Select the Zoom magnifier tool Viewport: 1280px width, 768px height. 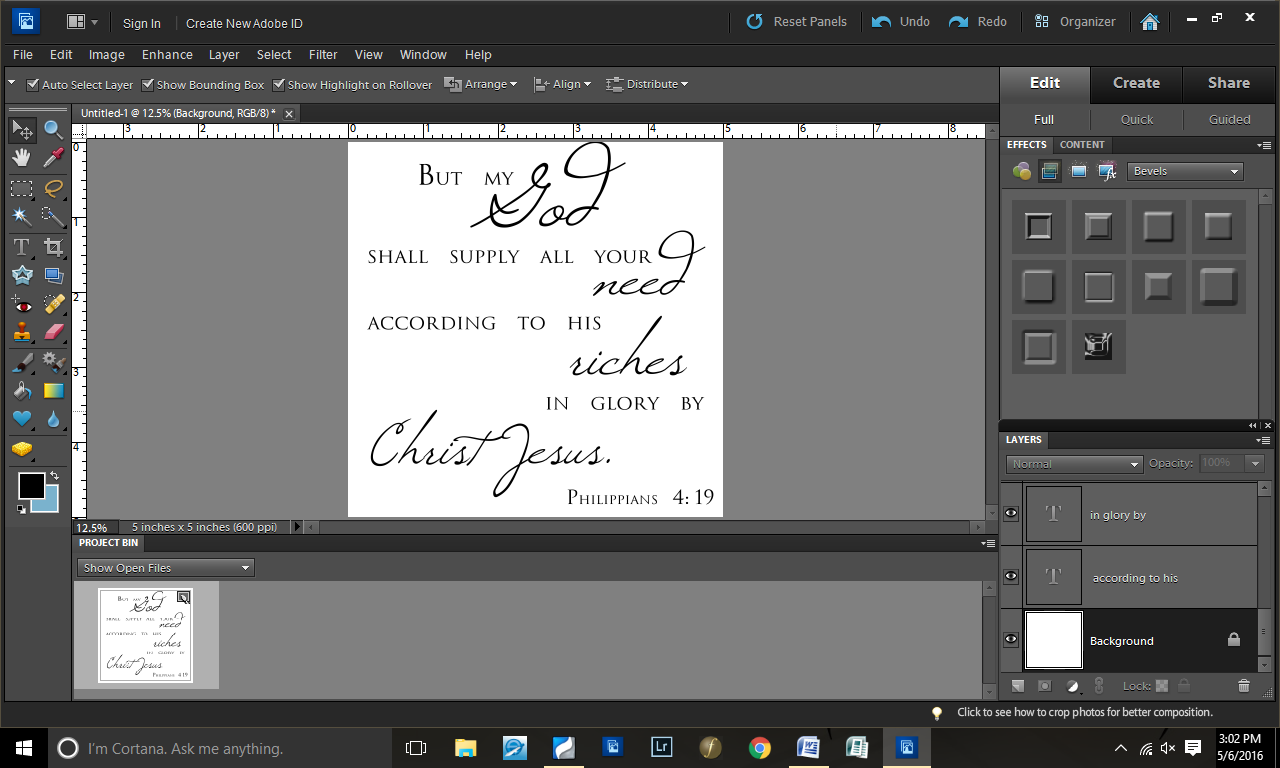tap(53, 129)
